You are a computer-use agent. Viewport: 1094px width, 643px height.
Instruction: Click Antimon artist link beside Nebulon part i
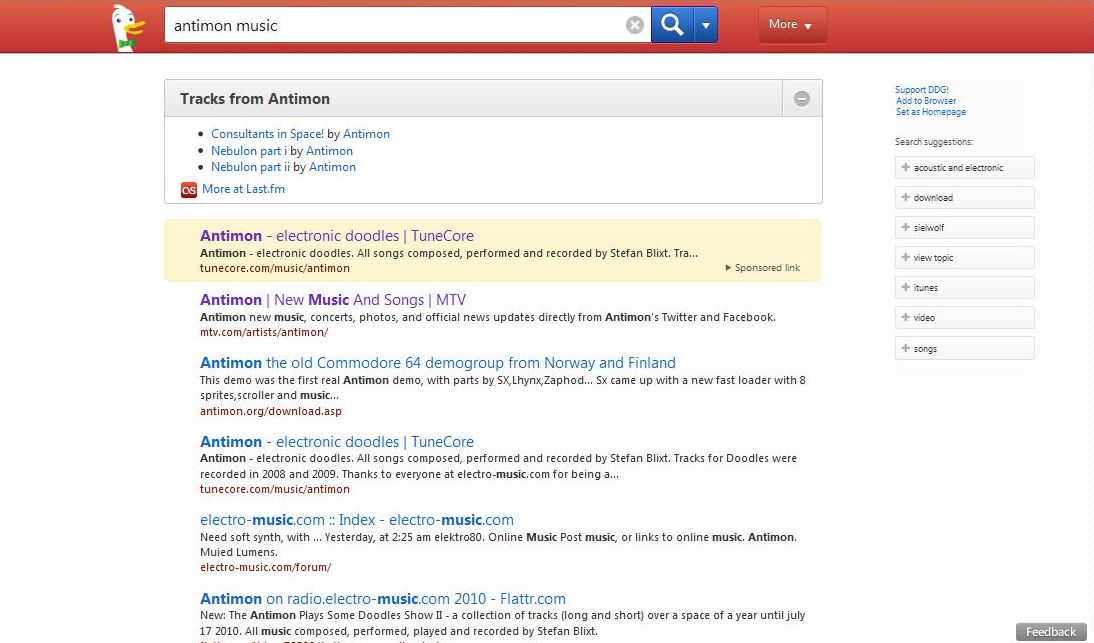click(x=329, y=151)
